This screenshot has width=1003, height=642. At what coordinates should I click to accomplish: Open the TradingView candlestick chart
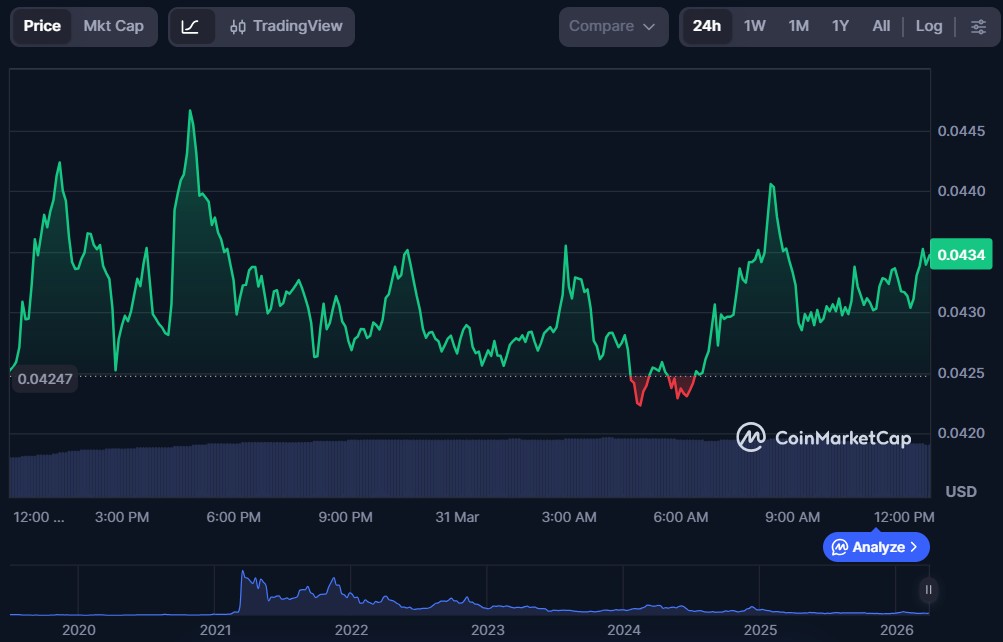pos(285,27)
